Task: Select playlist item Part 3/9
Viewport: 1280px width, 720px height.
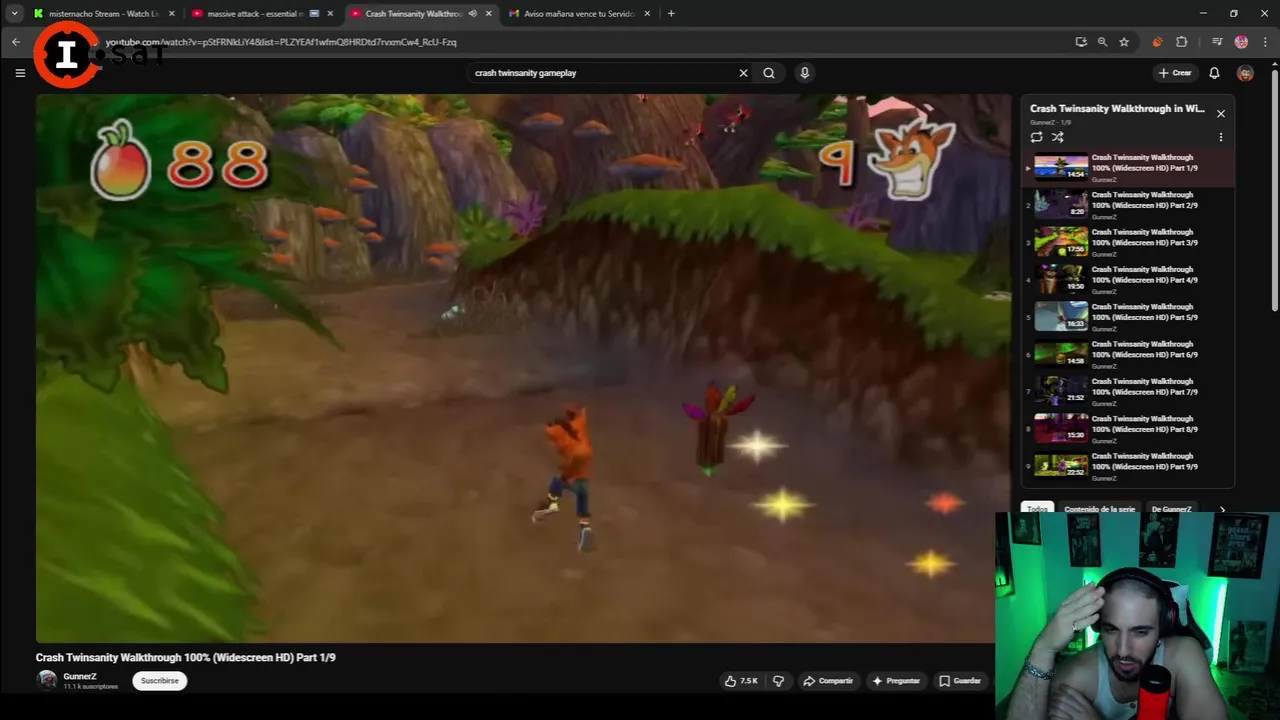Action: 1129,241
